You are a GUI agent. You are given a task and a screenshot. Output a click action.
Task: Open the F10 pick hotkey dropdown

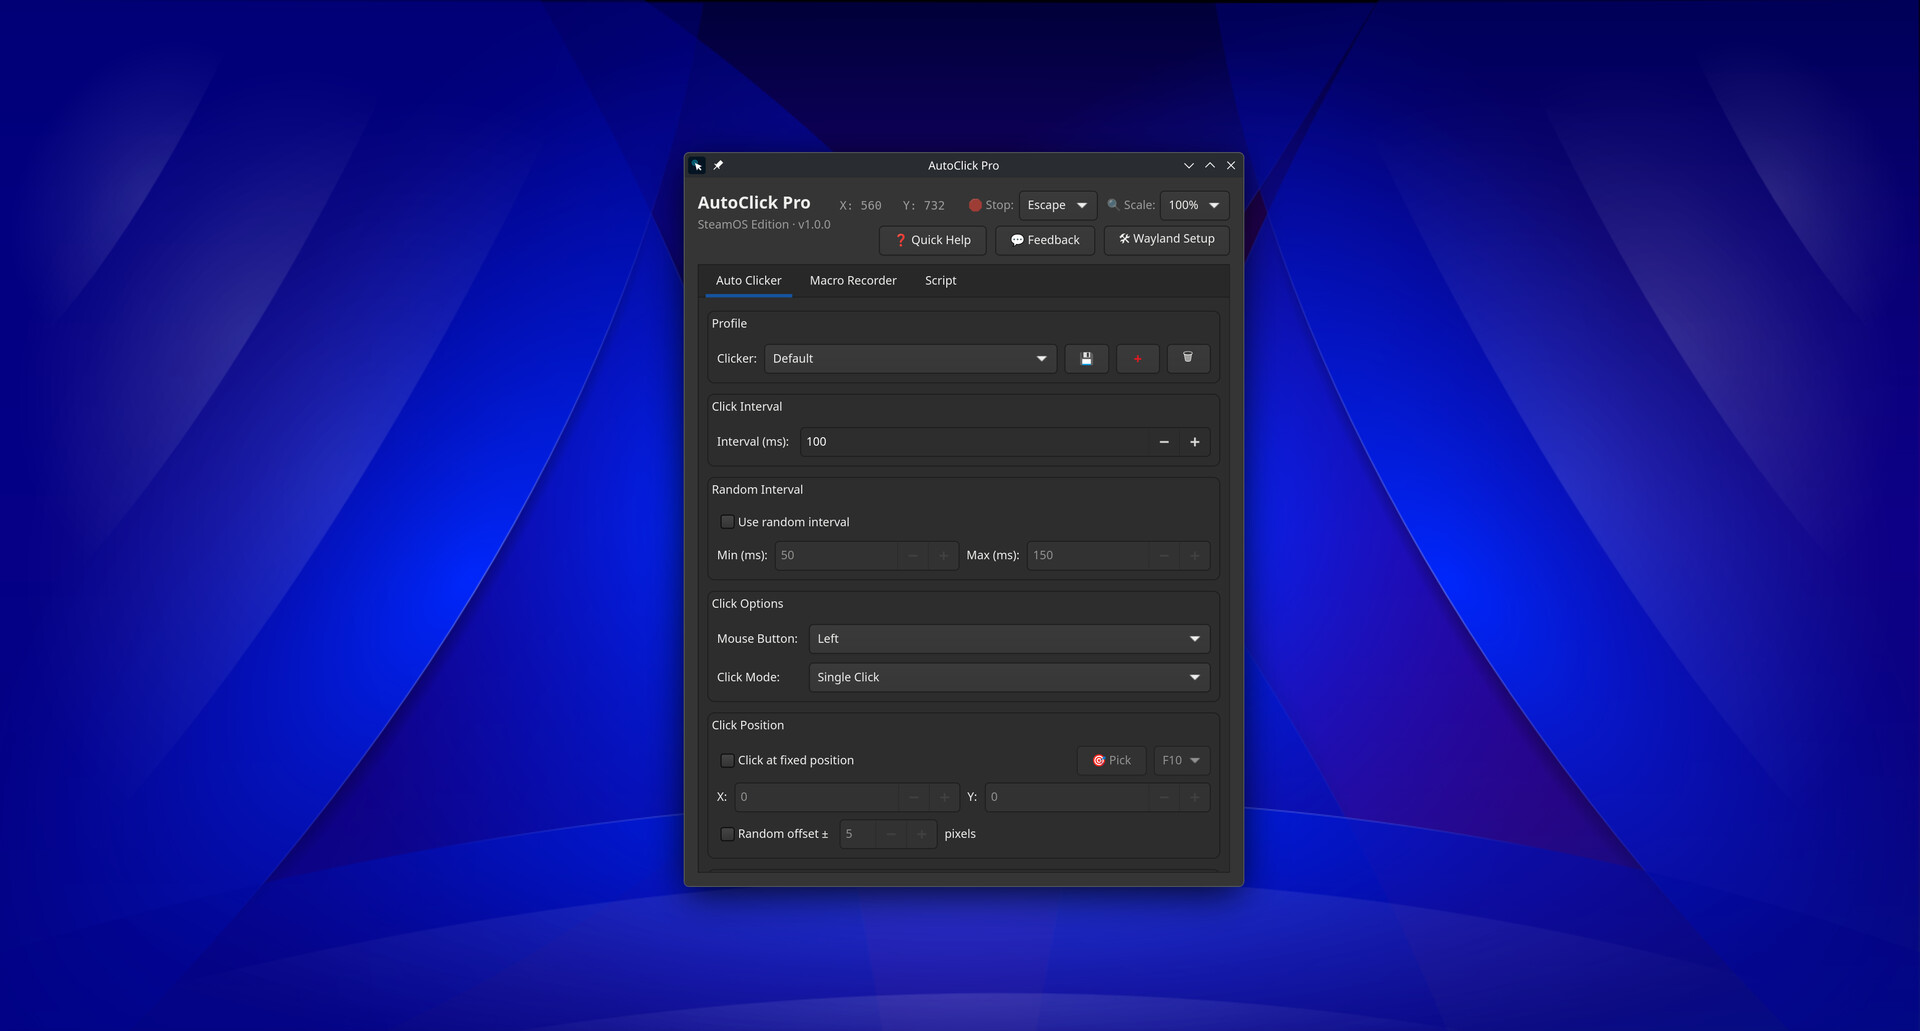(x=1181, y=760)
